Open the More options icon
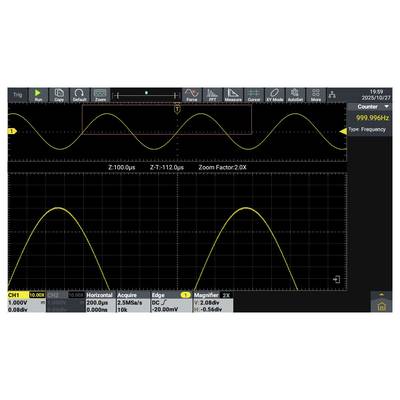The width and height of the screenshot is (400, 400). coord(316,95)
